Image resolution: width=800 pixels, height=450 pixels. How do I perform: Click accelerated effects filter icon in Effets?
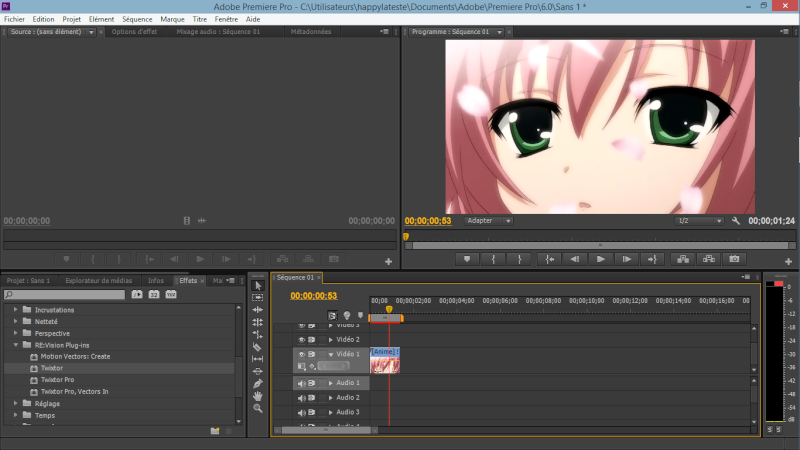[137, 294]
